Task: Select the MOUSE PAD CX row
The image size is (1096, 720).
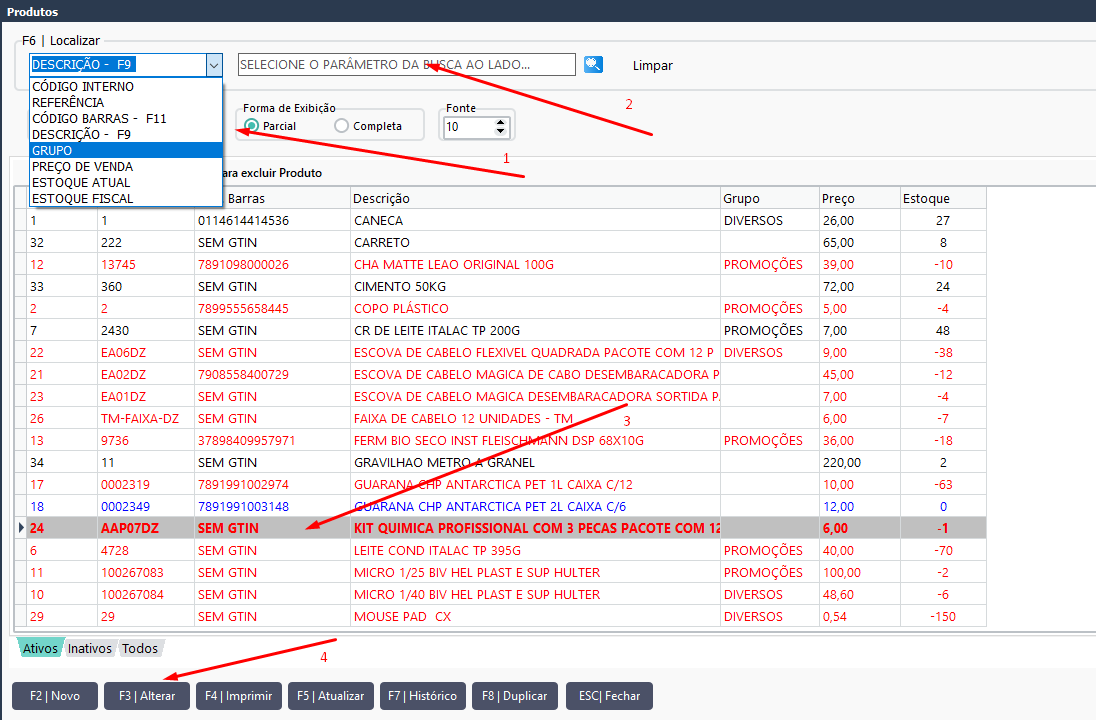Action: pyautogui.click(x=500, y=617)
